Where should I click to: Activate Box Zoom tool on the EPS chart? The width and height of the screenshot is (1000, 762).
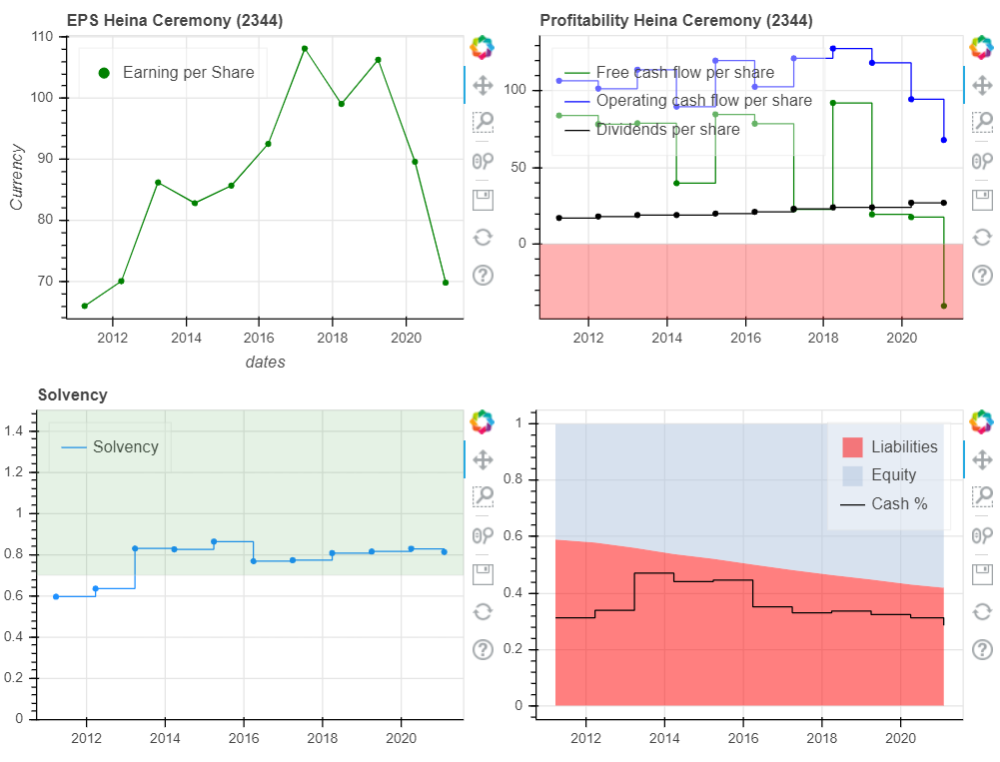click(x=482, y=123)
